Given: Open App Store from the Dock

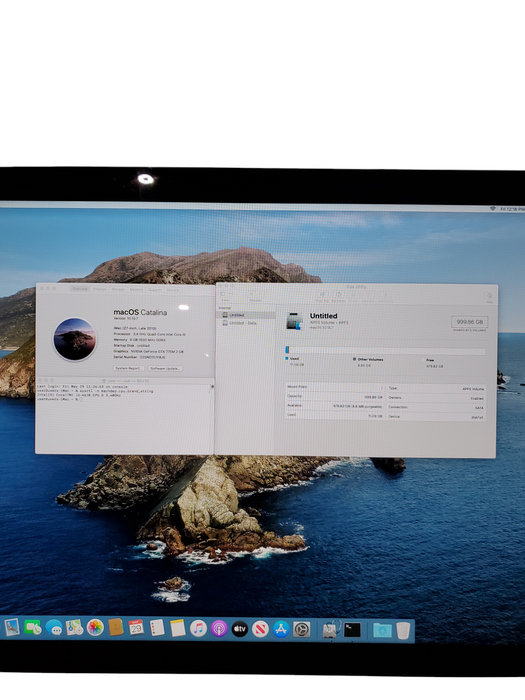Looking at the screenshot, I should [x=281, y=629].
